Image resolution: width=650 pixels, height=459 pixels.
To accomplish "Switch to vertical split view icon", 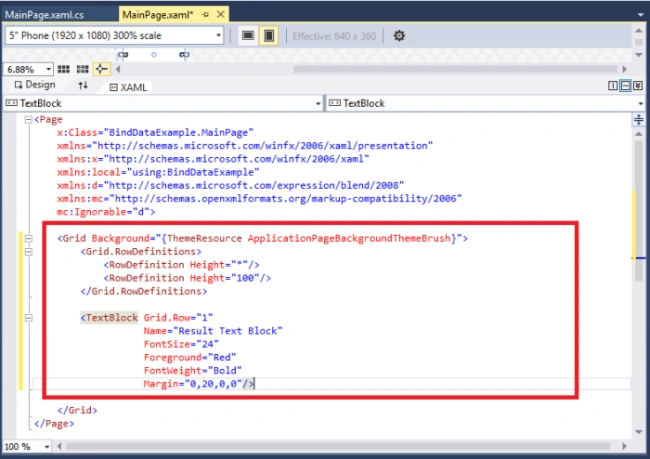I will click(x=613, y=86).
